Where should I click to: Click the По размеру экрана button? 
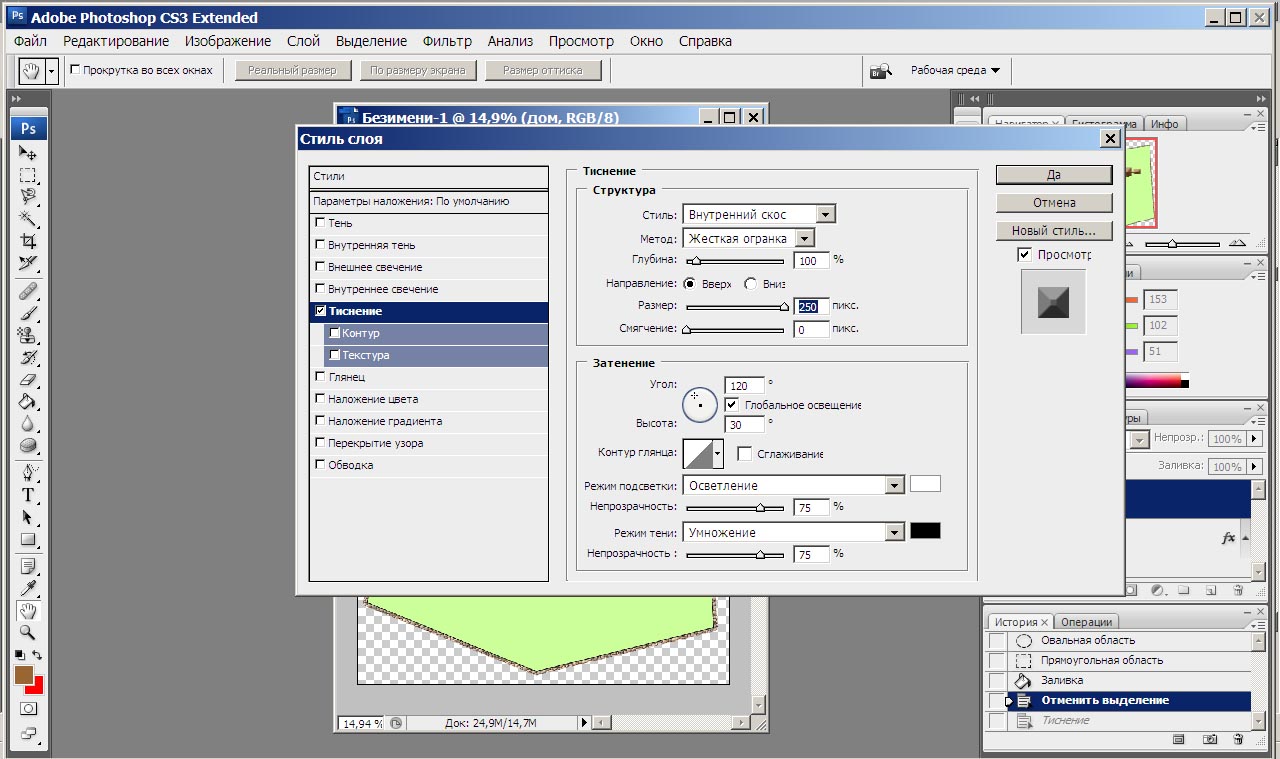[x=417, y=71]
